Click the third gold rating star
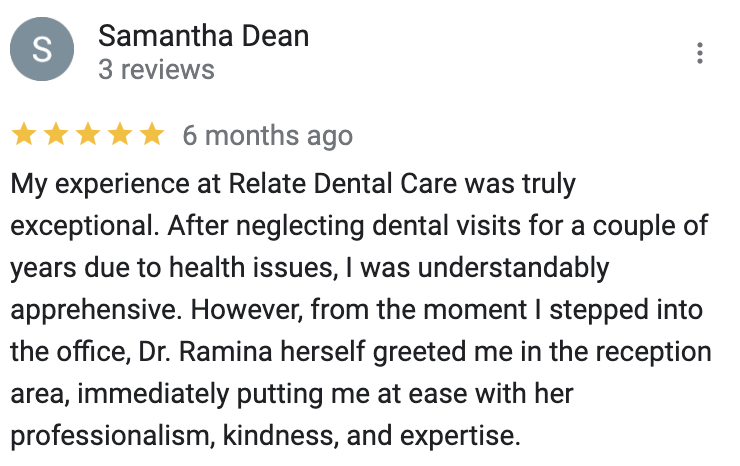 (88, 135)
